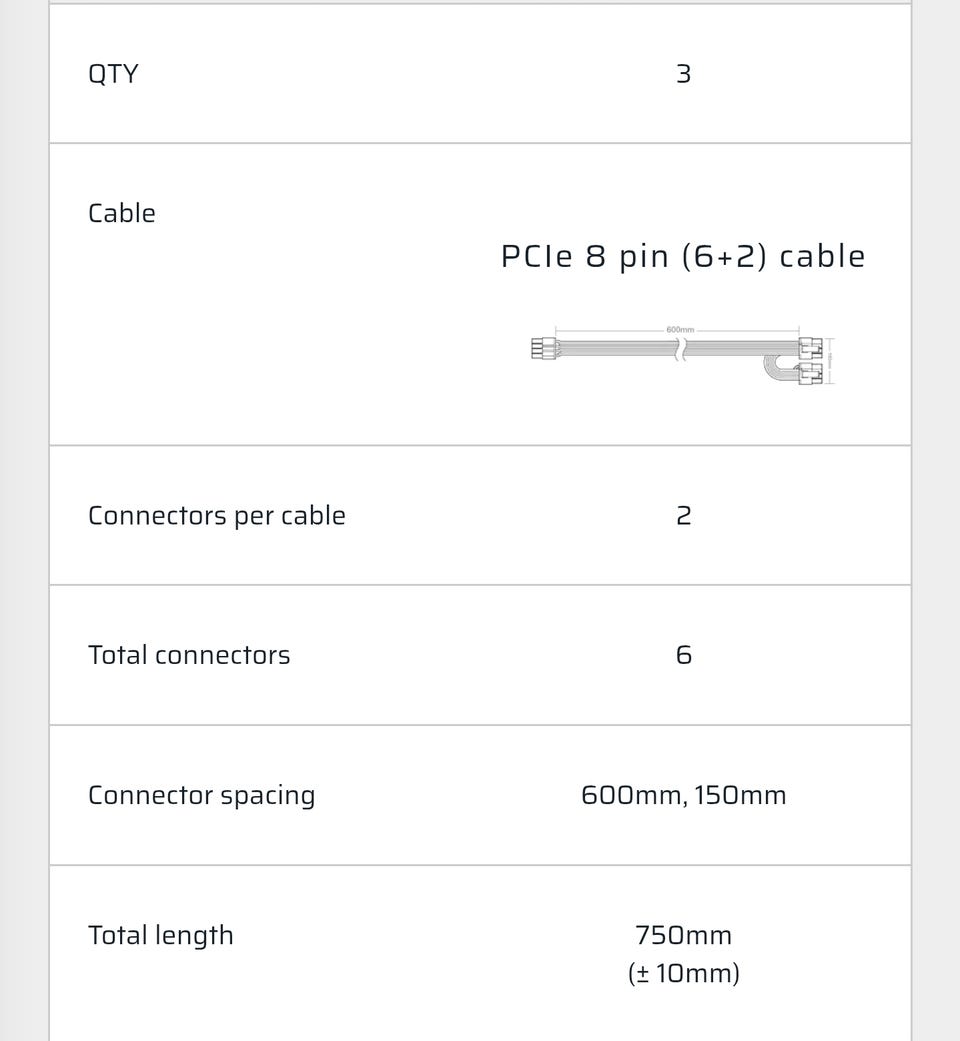960x1041 pixels.
Task: Click the break mark in the cable drawing
Action: (x=680, y=350)
